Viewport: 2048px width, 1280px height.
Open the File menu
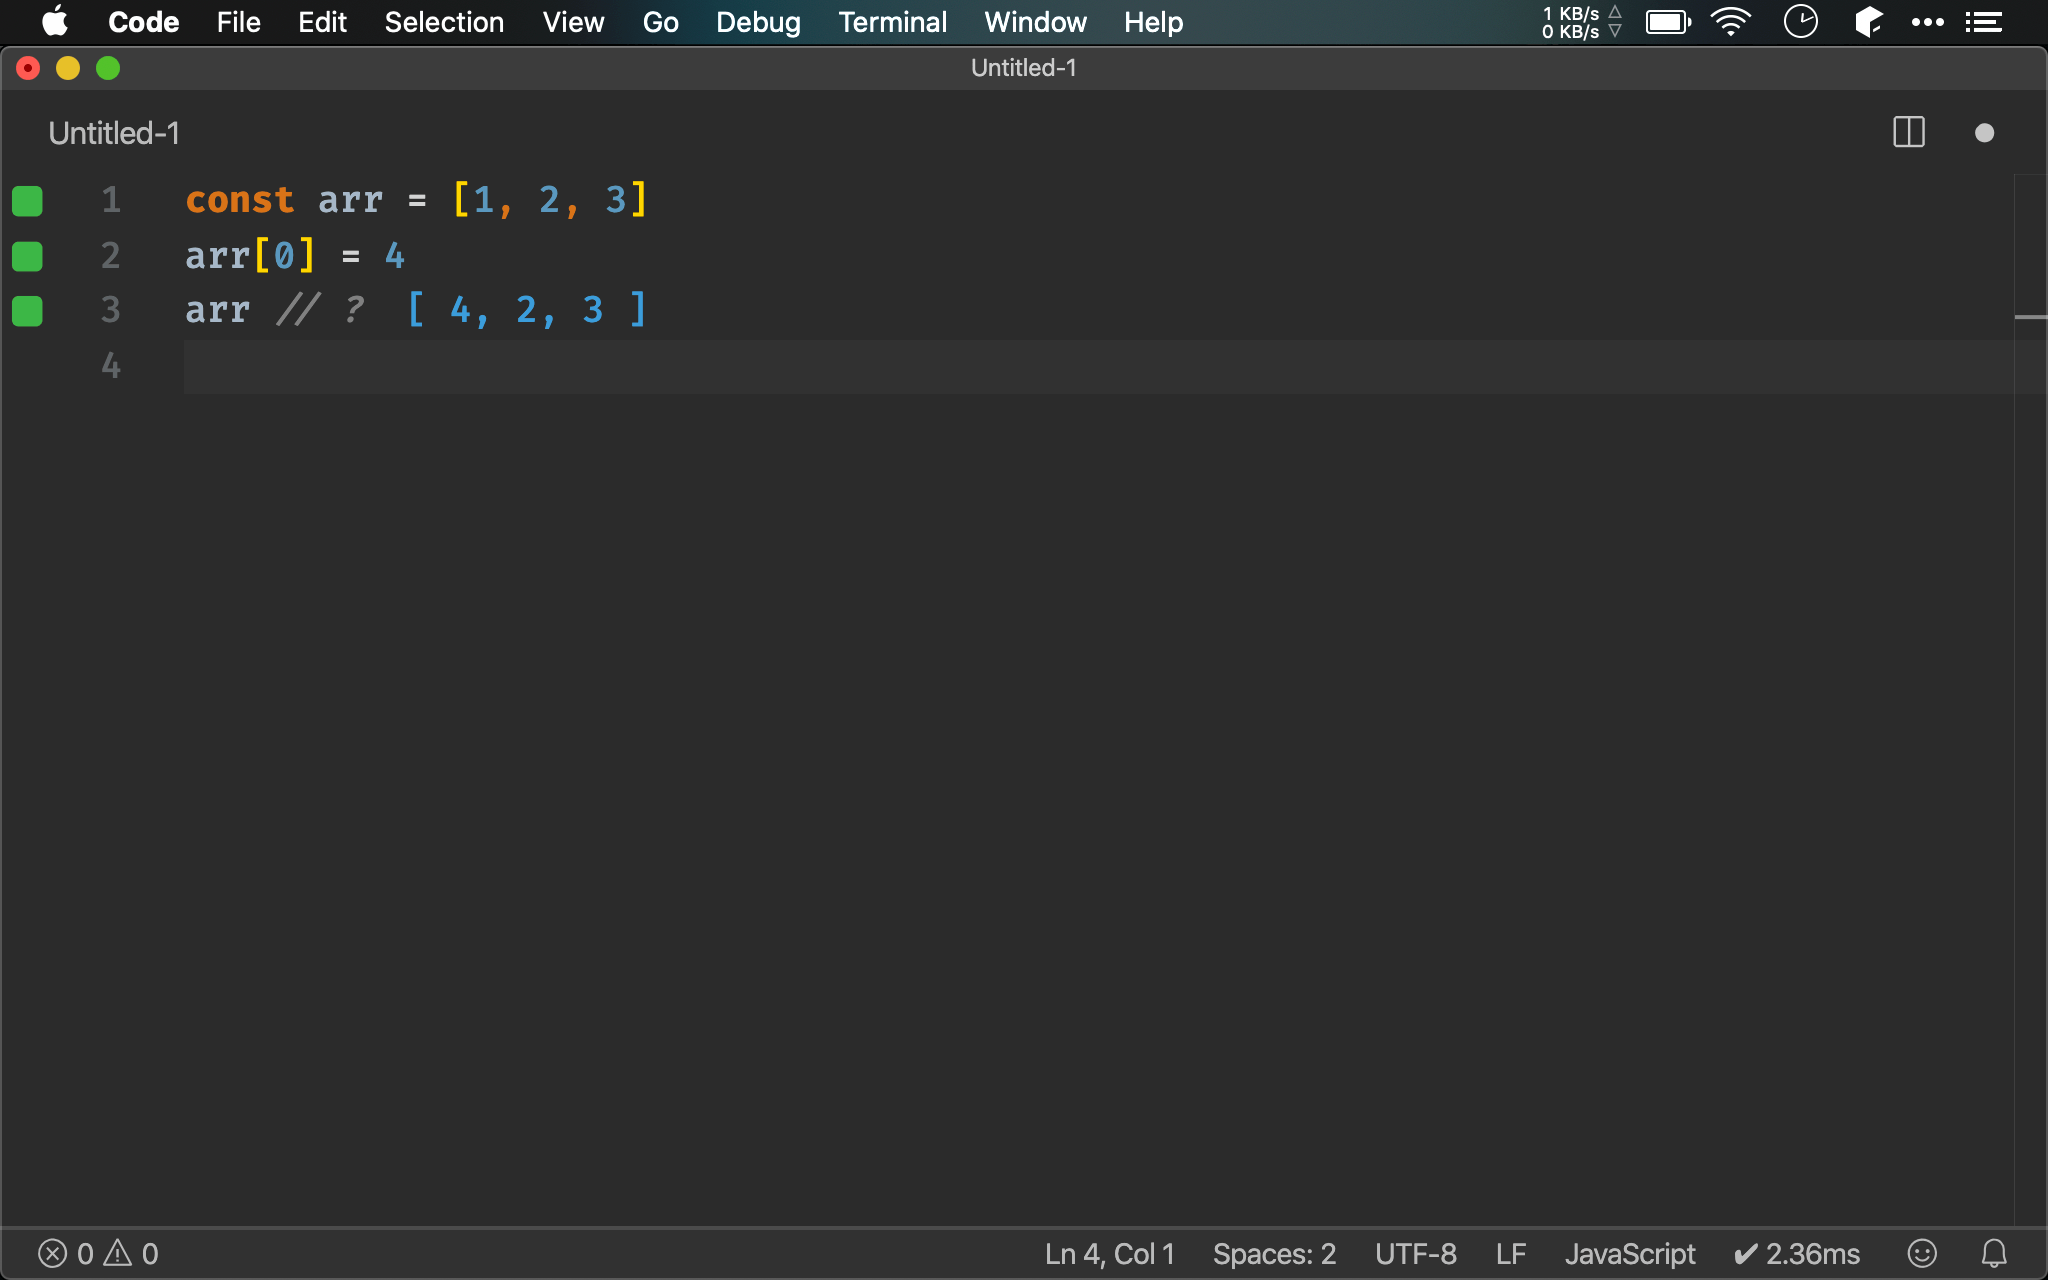tap(238, 22)
